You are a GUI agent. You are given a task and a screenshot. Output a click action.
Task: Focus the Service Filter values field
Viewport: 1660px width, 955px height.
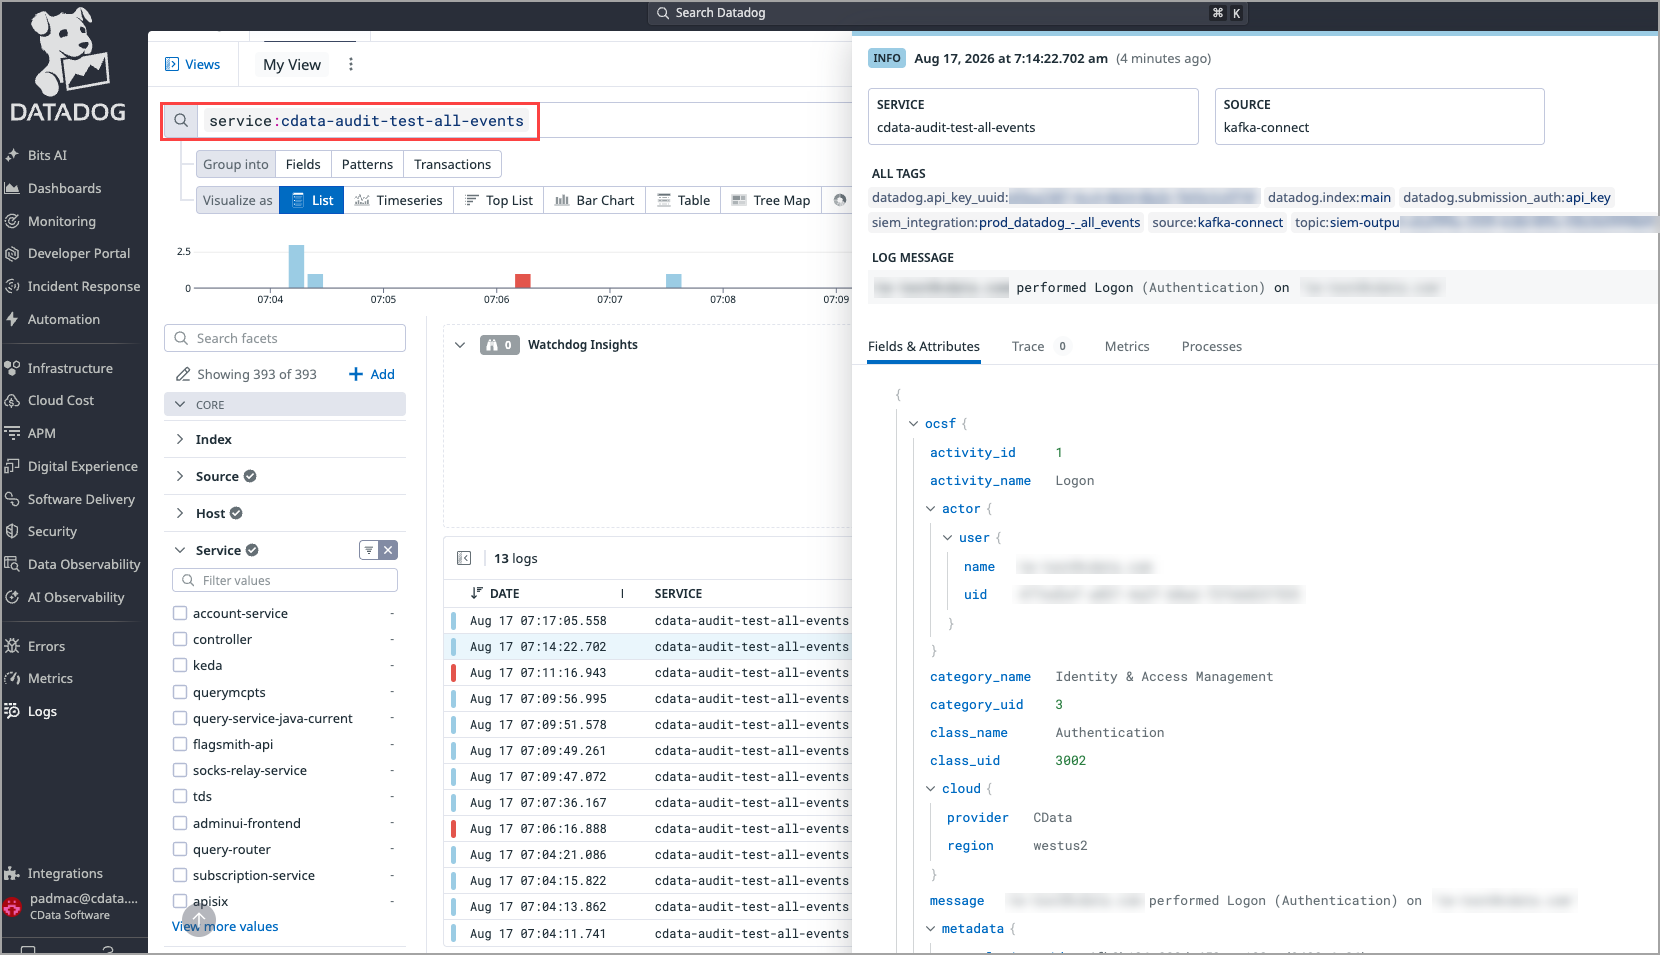click(285, 580)
